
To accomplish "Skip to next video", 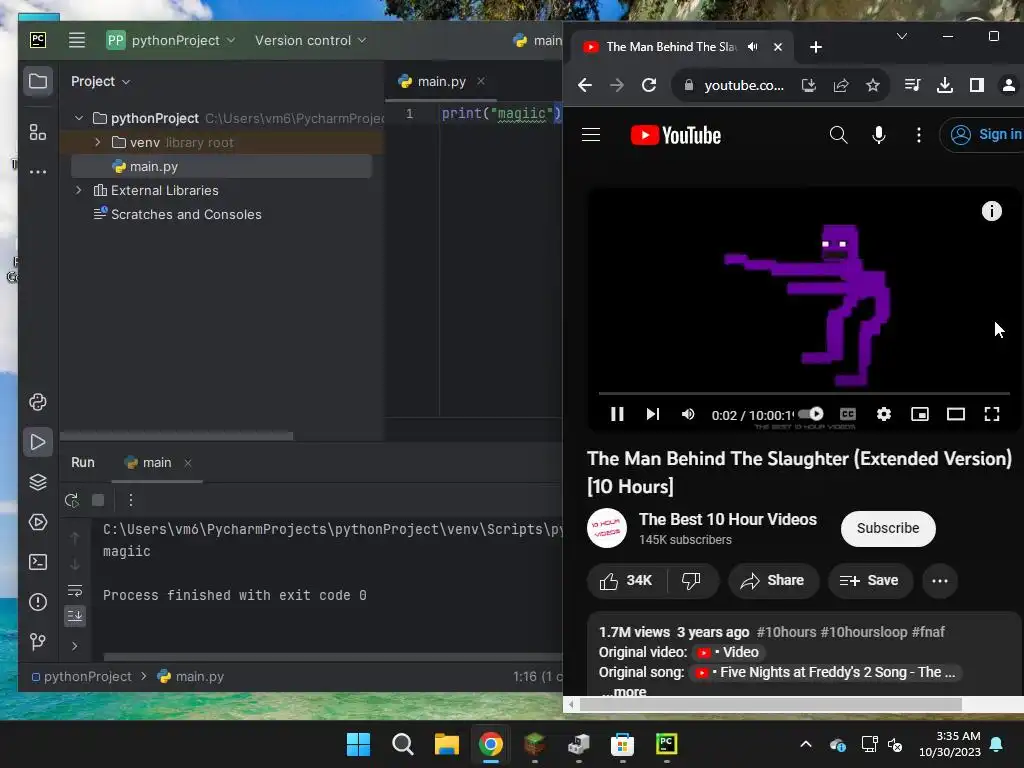I will (x=652, y=414).
